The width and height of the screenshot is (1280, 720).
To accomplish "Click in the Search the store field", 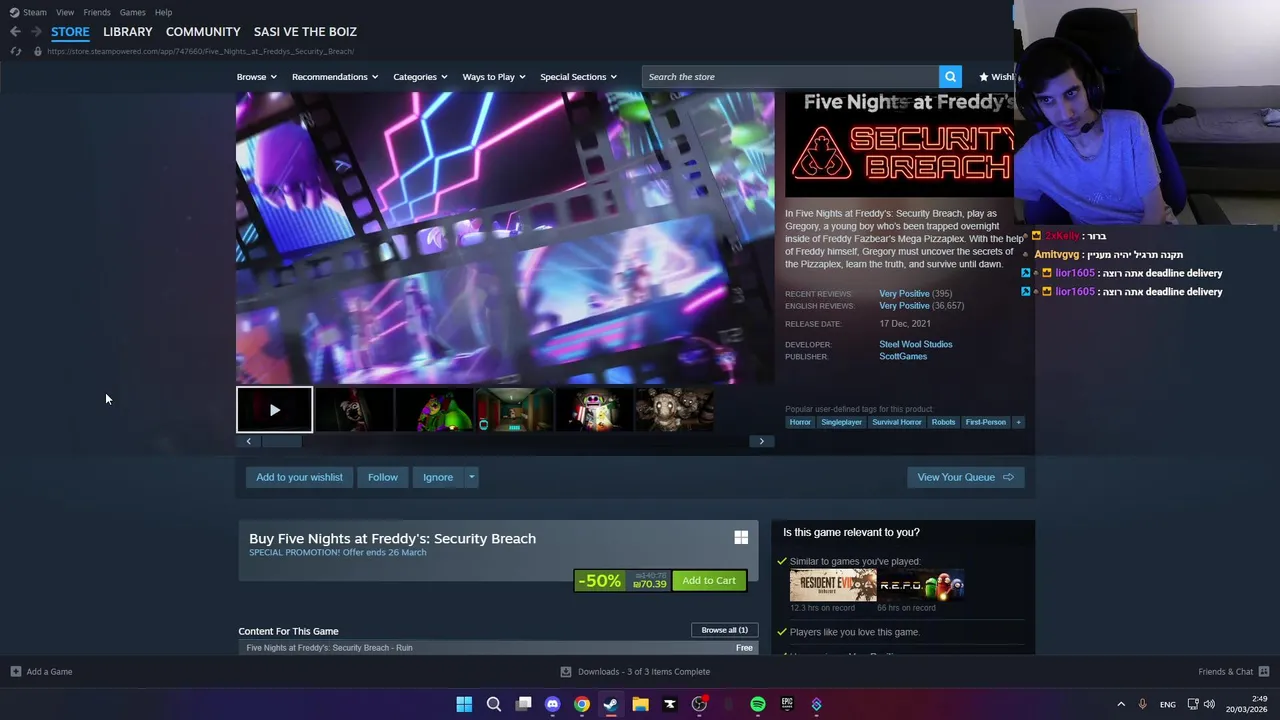I will click(x=790, y=77).
